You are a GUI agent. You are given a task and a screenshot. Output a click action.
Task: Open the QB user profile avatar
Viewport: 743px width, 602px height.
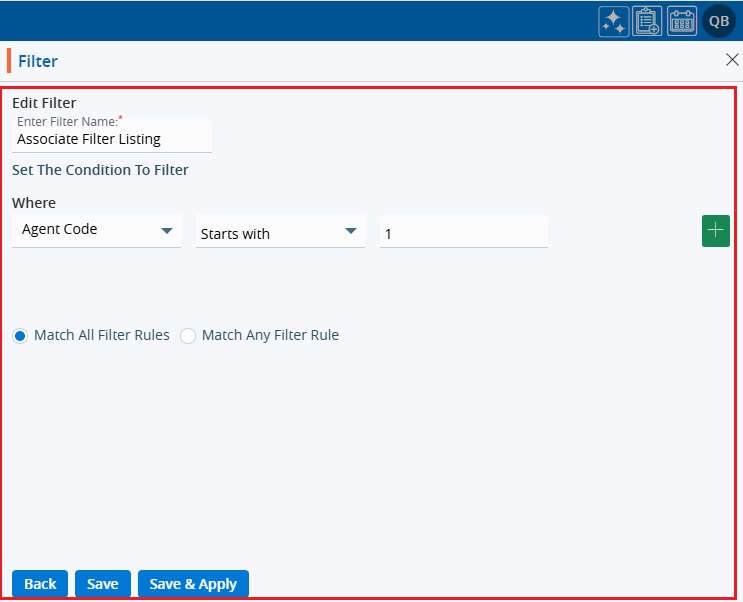click(x=719, y=21)
